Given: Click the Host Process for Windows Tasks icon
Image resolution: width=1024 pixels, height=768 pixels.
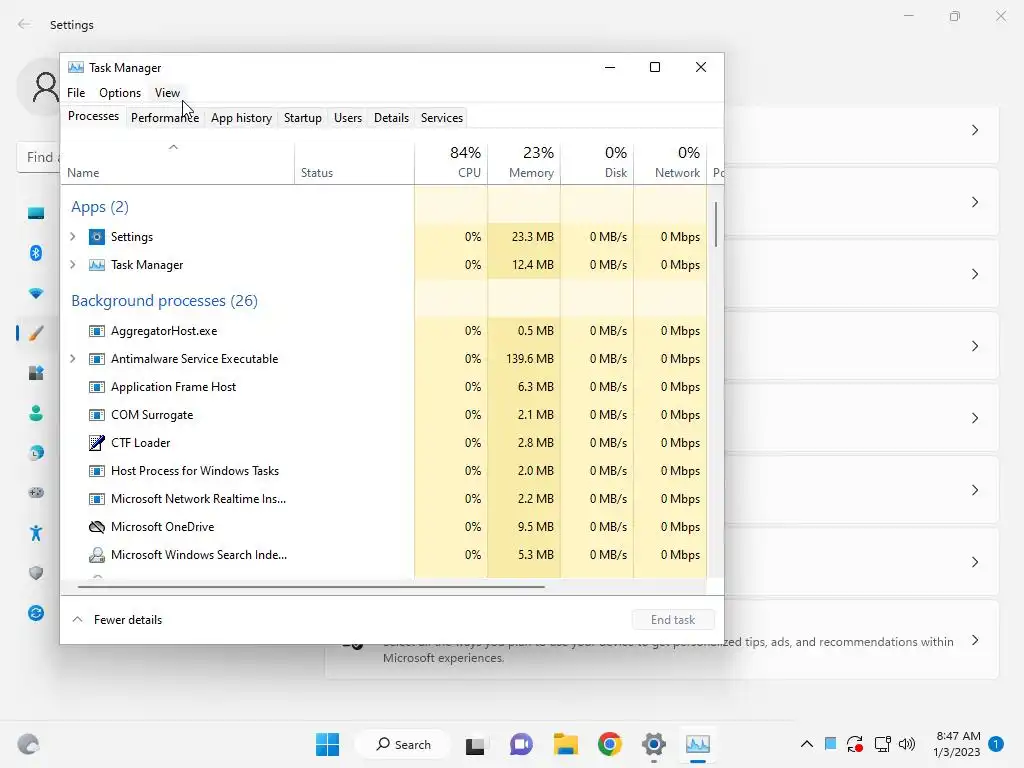Looking at the screenshot, I should (x=97, y=471).
